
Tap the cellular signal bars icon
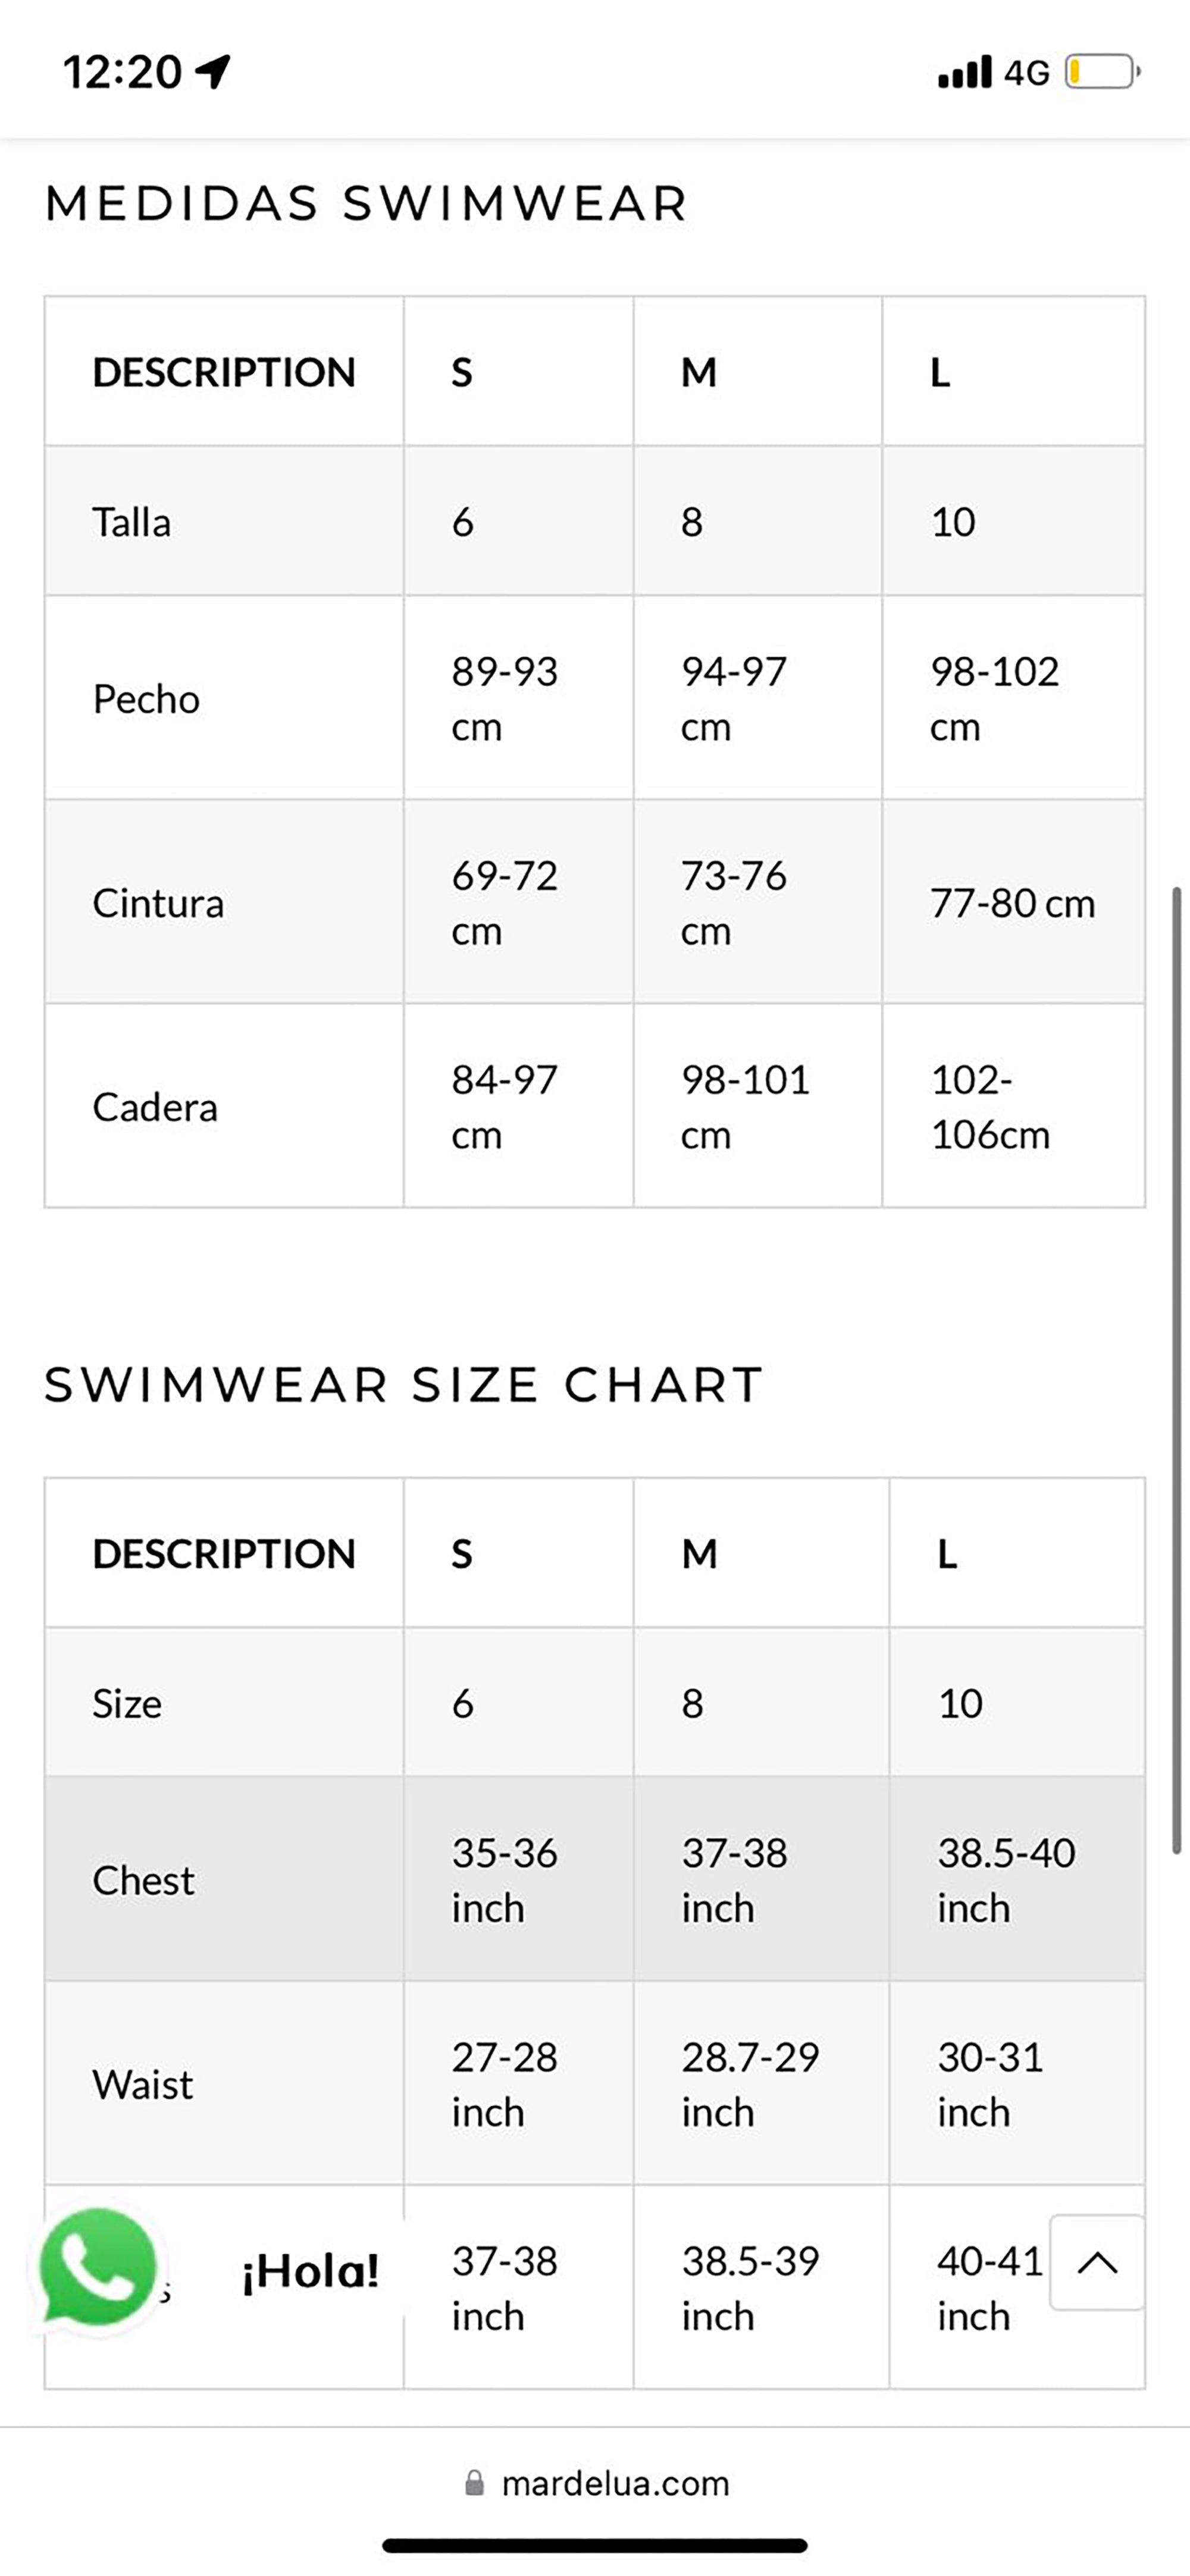pyautogui.click(x=964, y=72)
